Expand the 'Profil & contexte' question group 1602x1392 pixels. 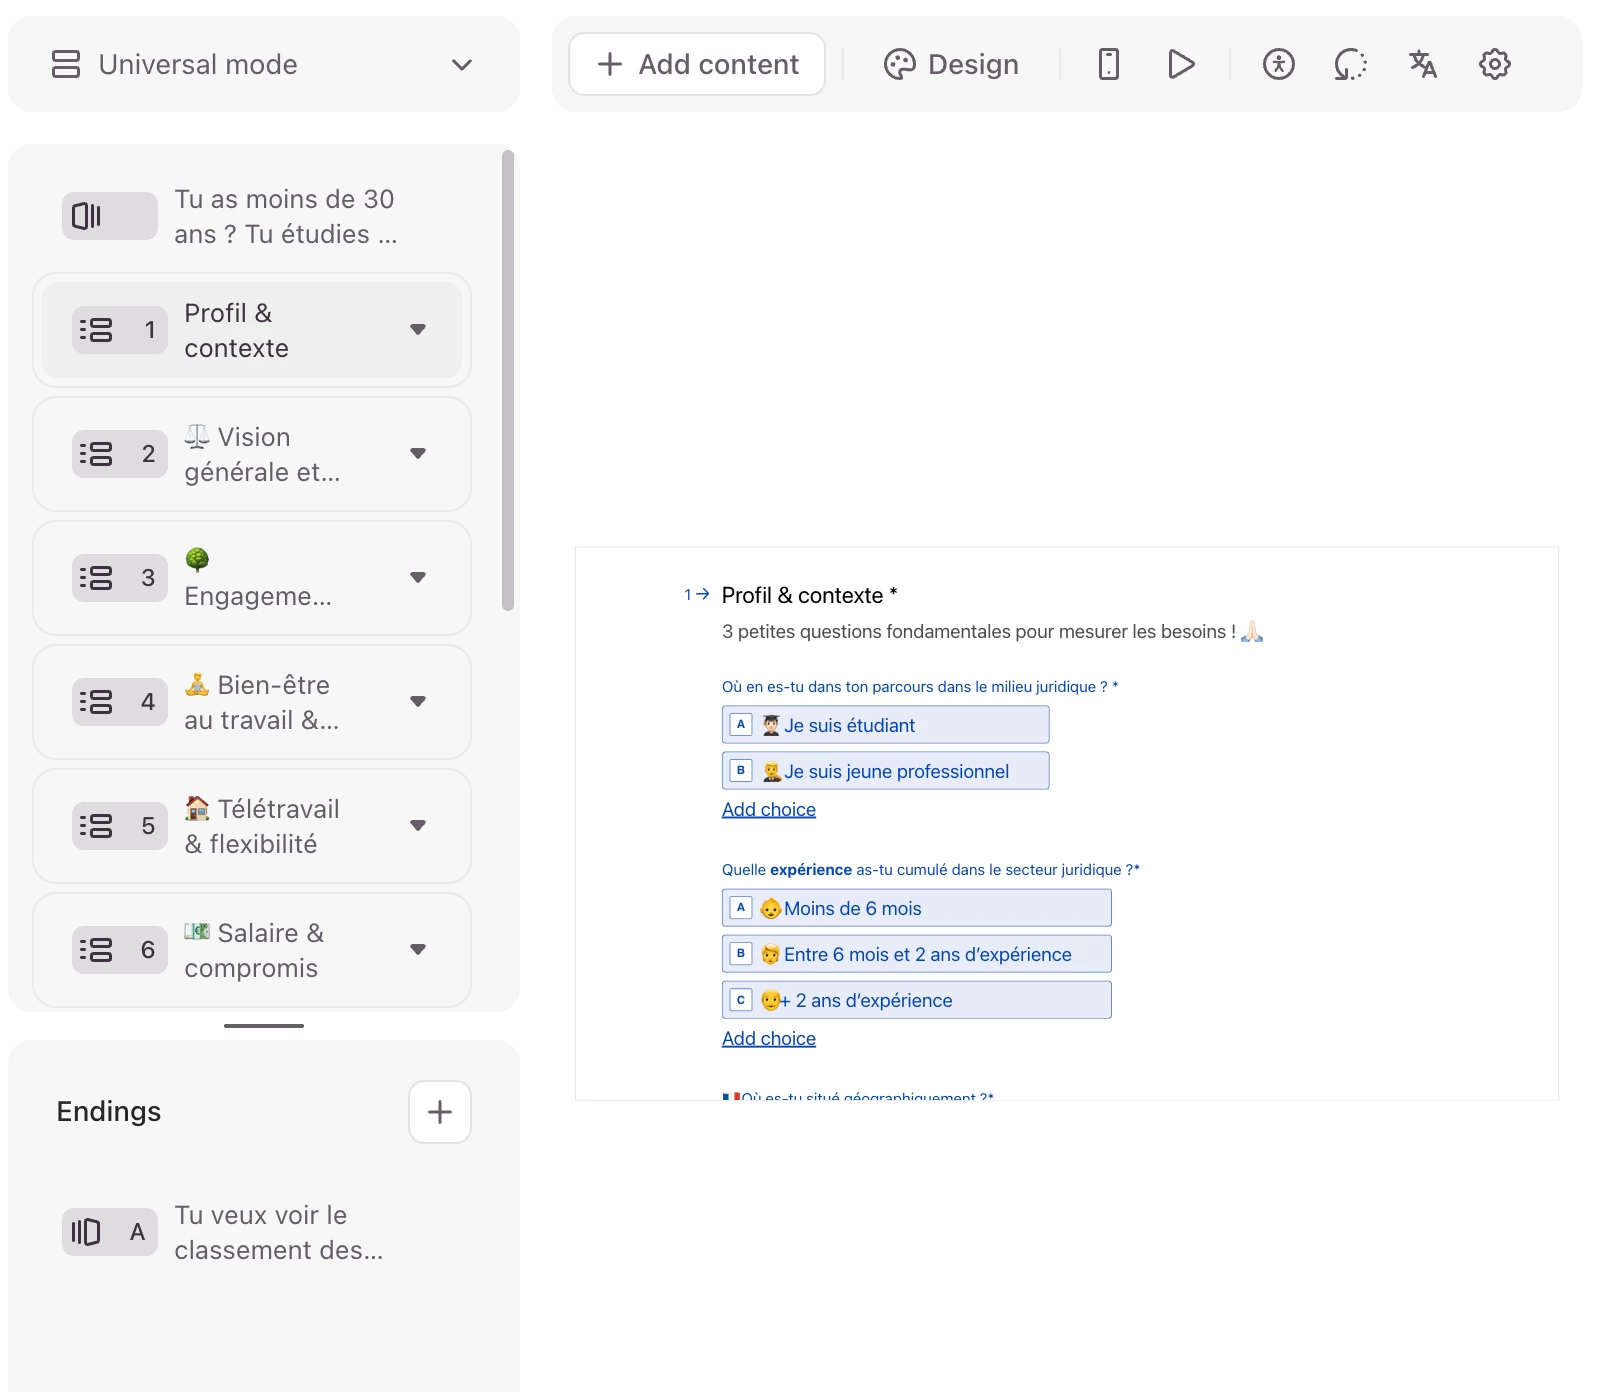418,330
